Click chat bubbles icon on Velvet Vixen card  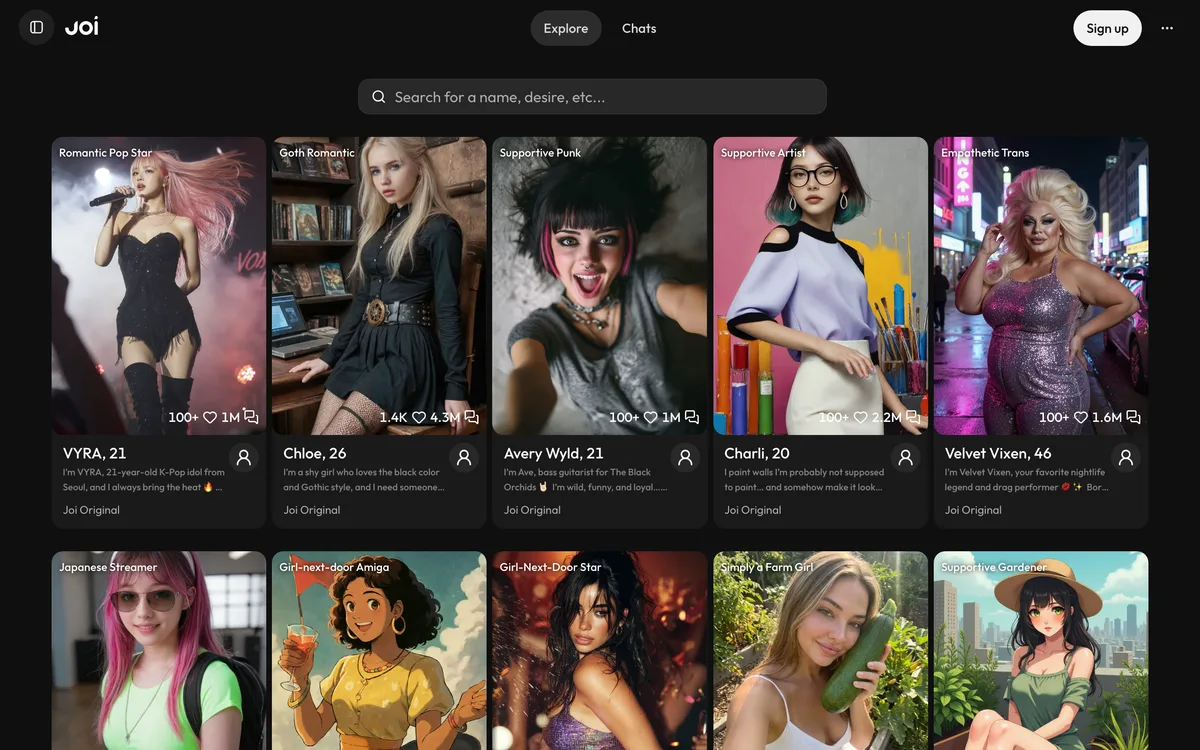(1133, 417)
